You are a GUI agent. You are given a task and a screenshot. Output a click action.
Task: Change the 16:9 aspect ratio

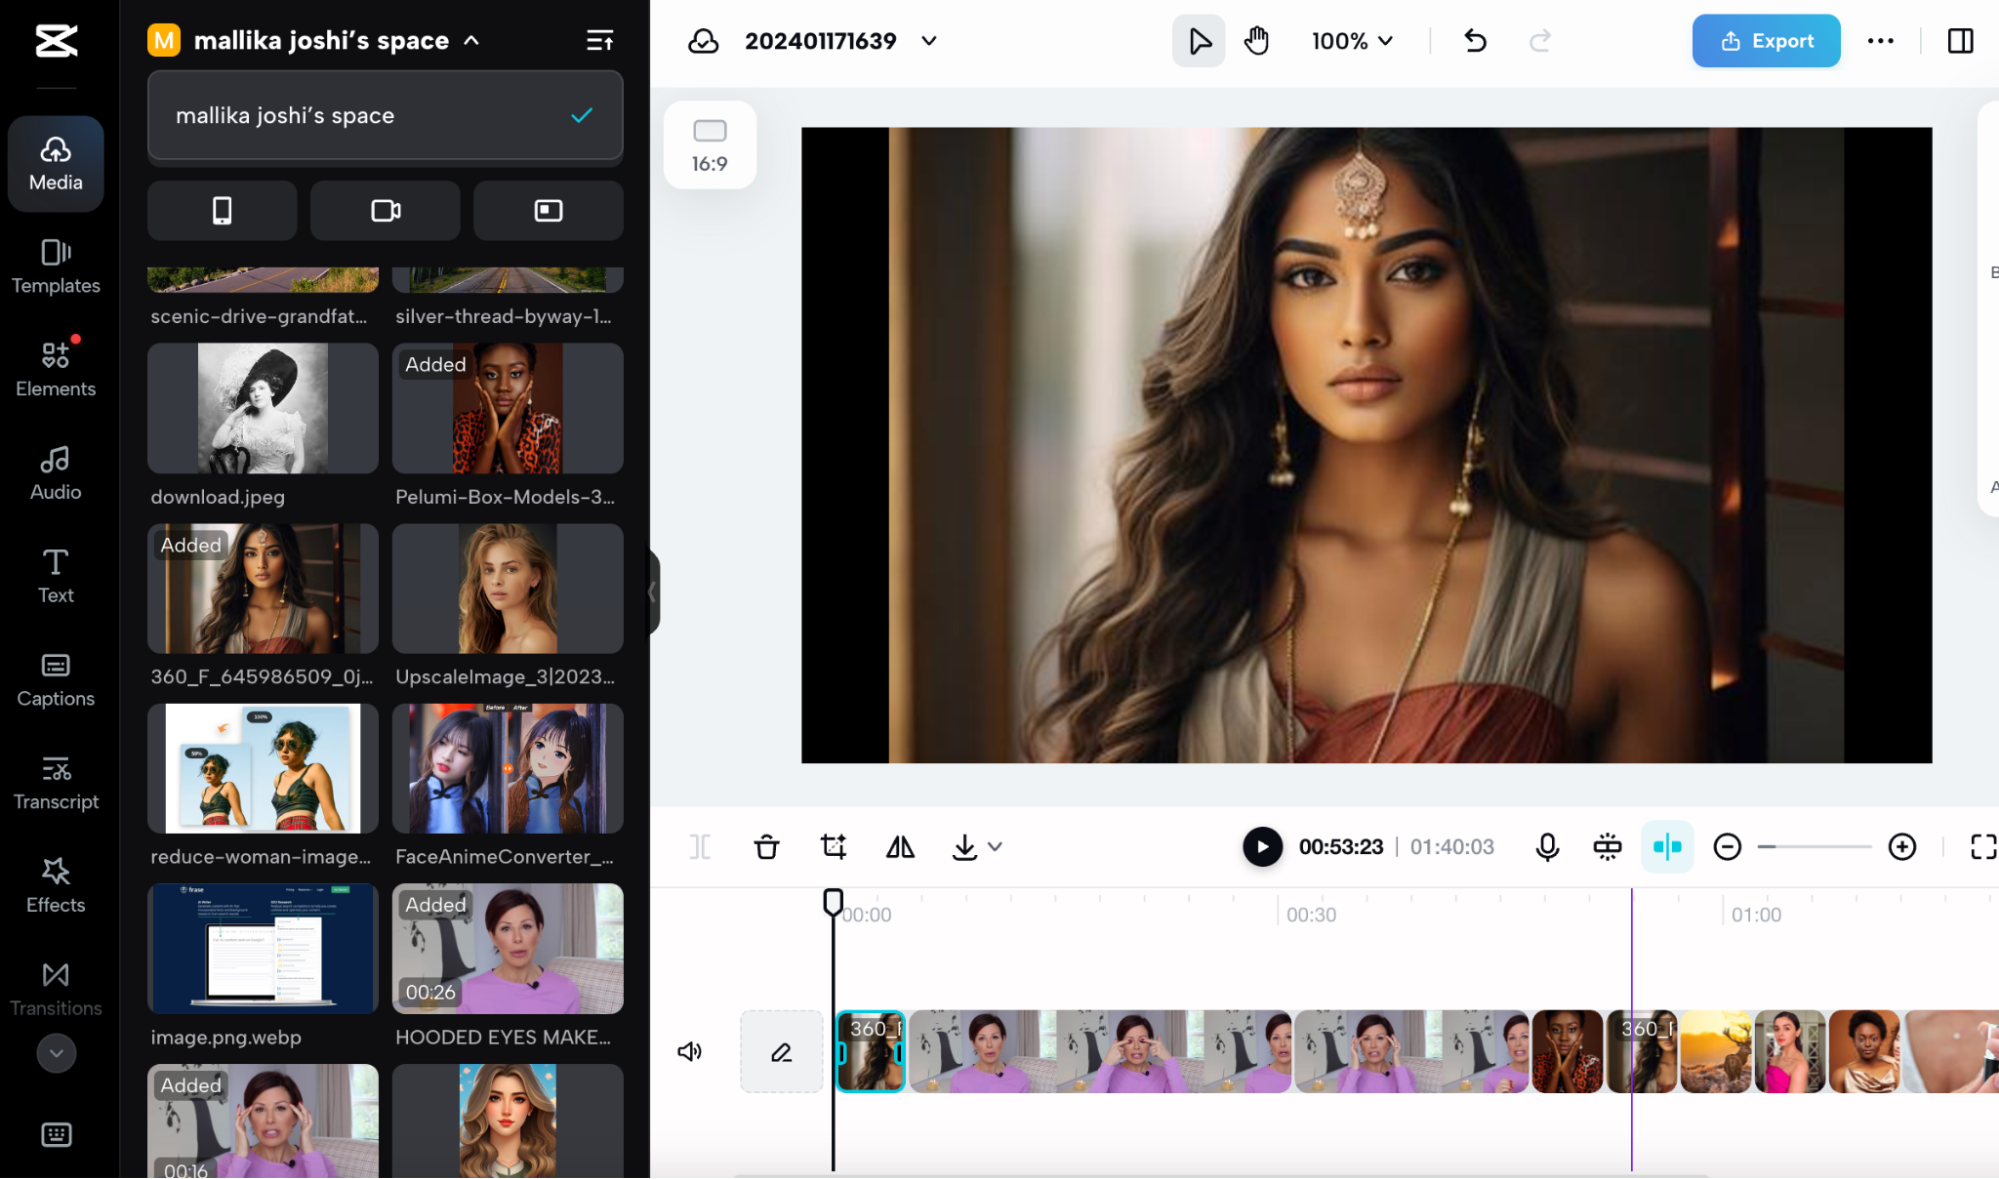710,145
